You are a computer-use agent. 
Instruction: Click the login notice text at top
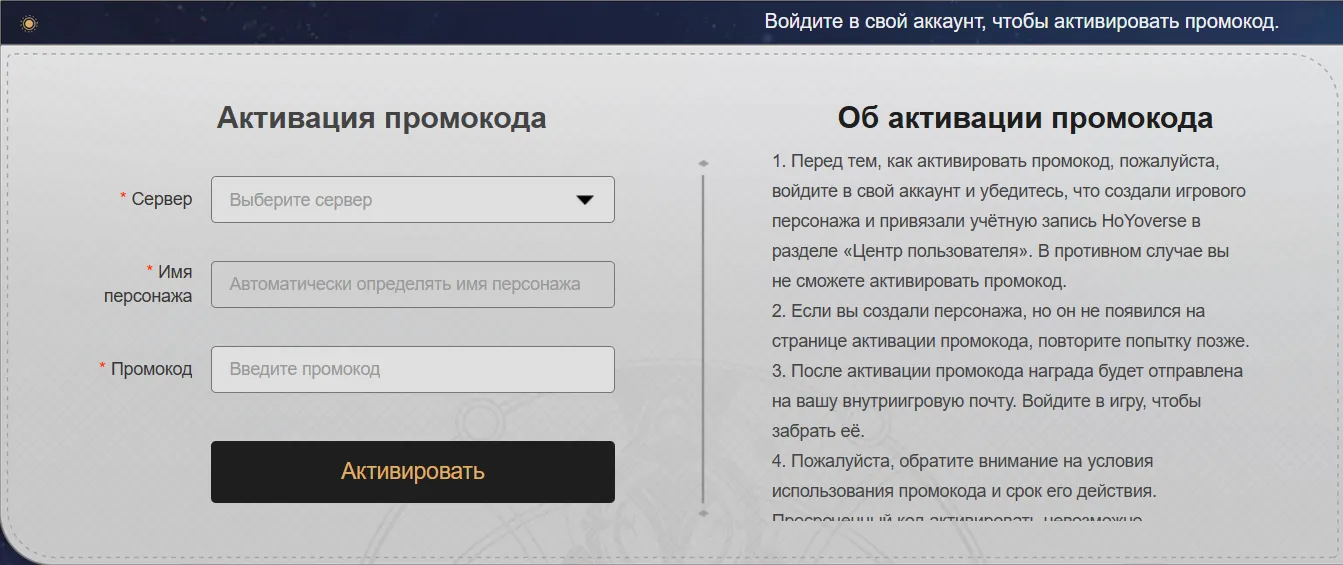point(1022,21)
